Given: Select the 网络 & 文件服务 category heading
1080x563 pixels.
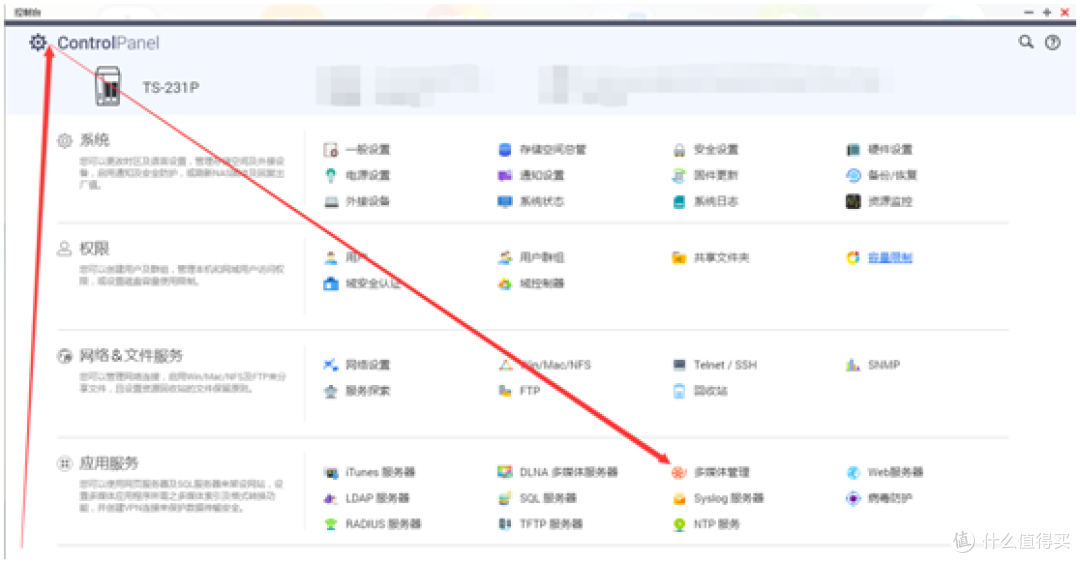Looking at the screenshot, I should coord(130,356).
